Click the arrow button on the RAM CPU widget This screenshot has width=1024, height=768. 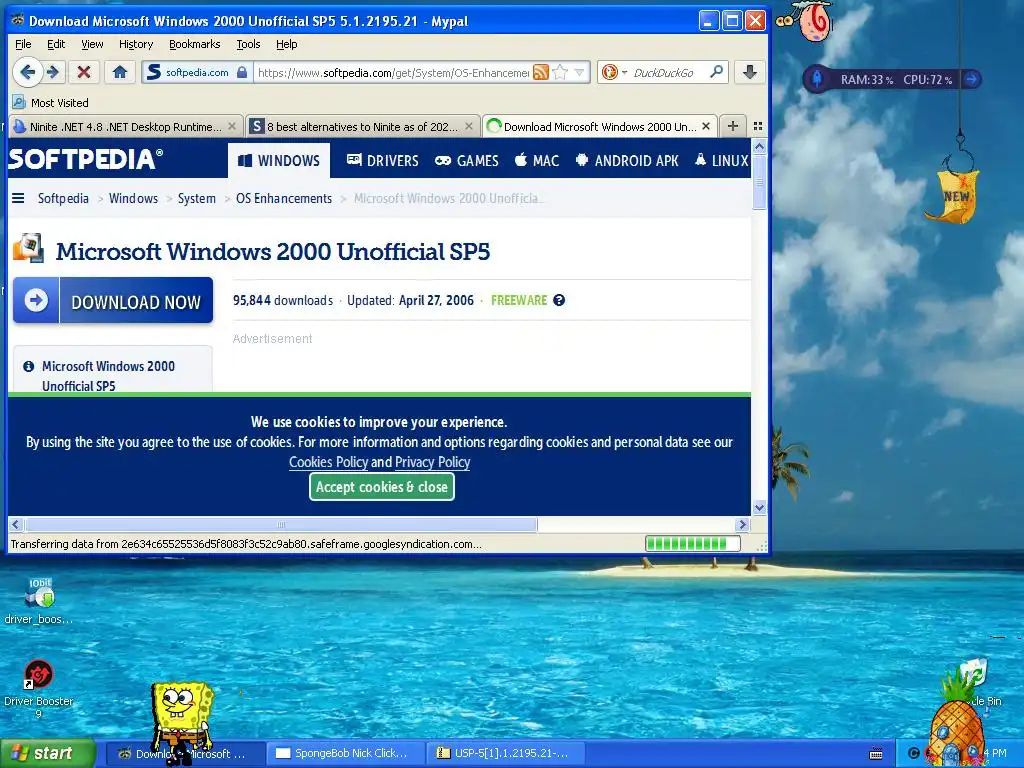coord(972,79)
